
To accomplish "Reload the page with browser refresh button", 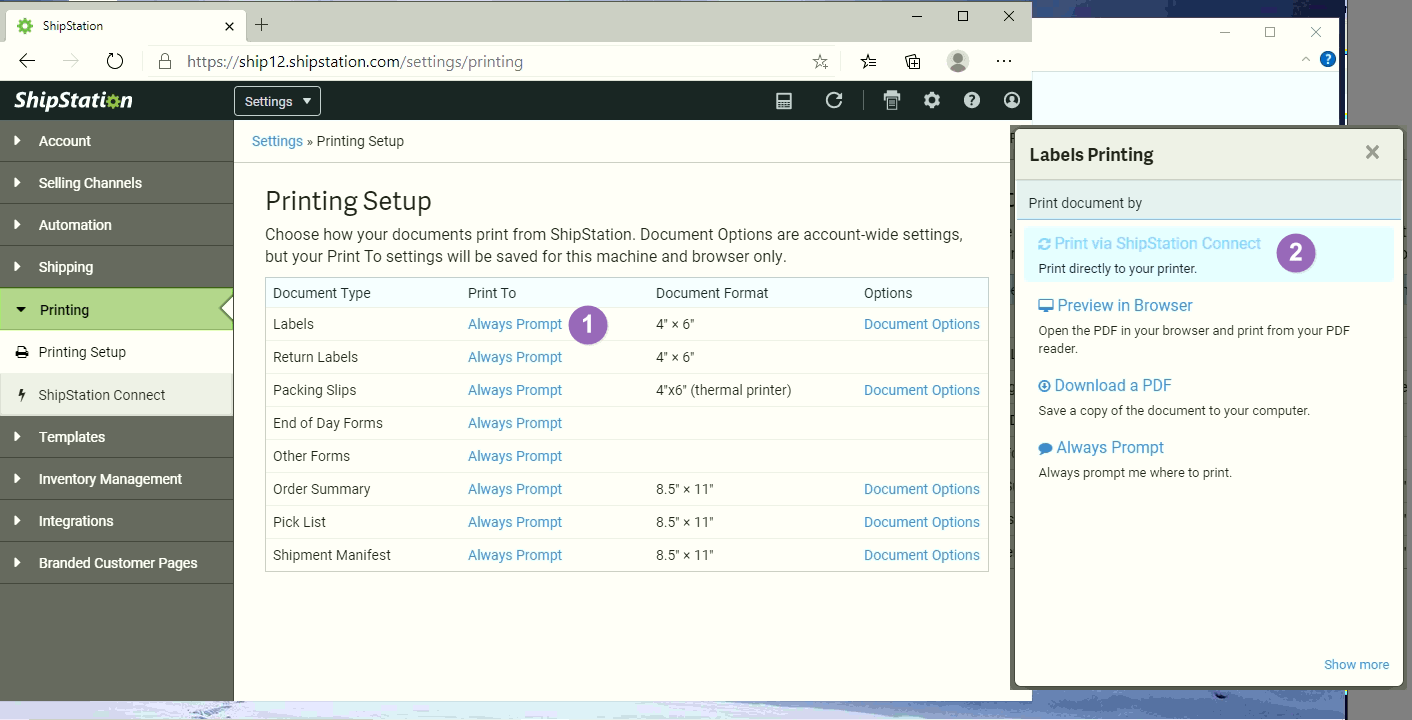I will pyautogui.click(x=115, y=61).
